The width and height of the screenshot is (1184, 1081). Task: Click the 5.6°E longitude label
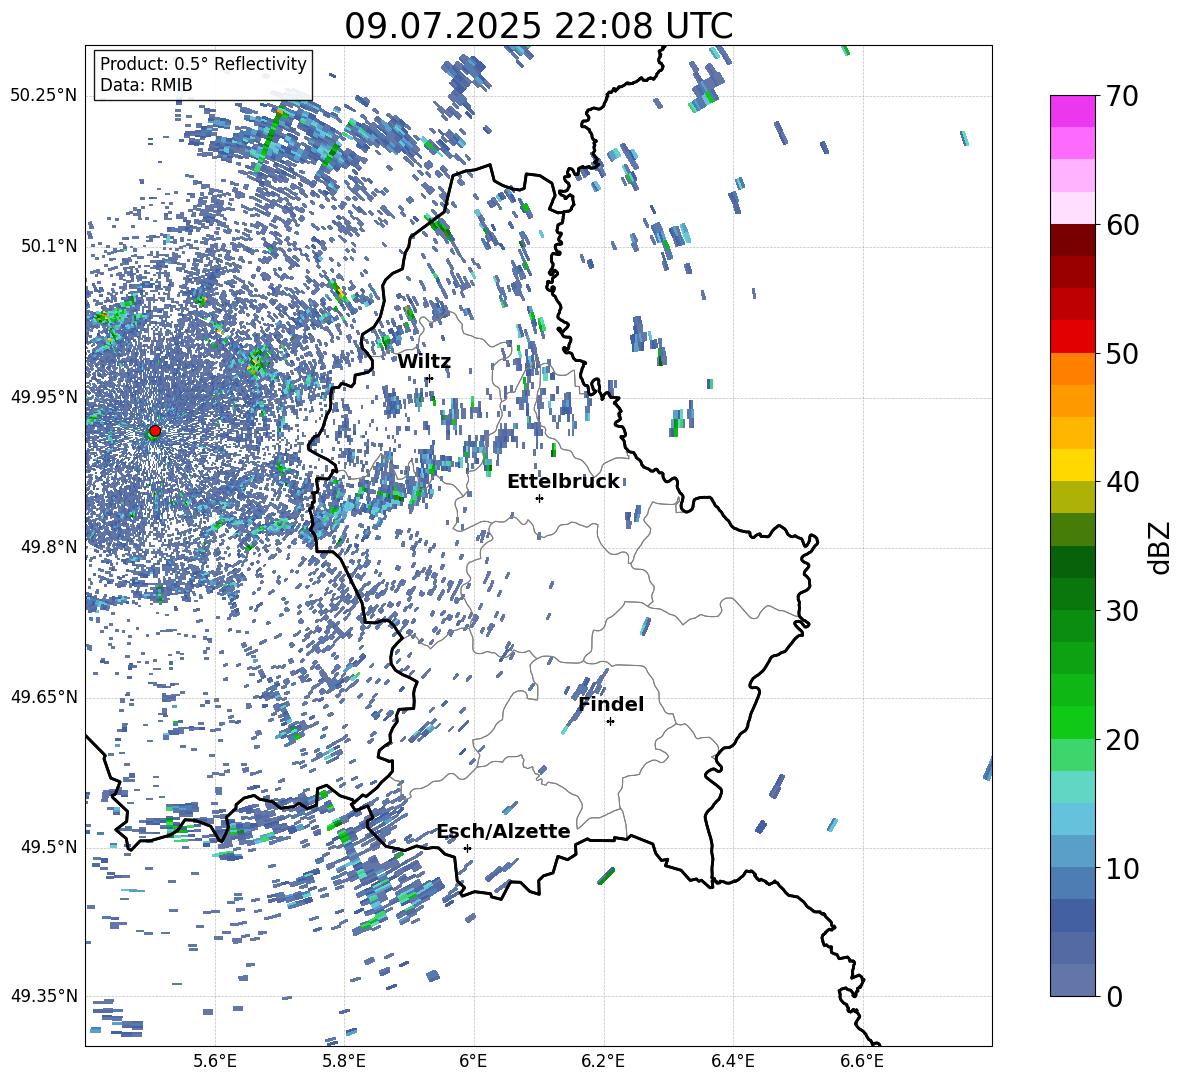coord(214,1061)
